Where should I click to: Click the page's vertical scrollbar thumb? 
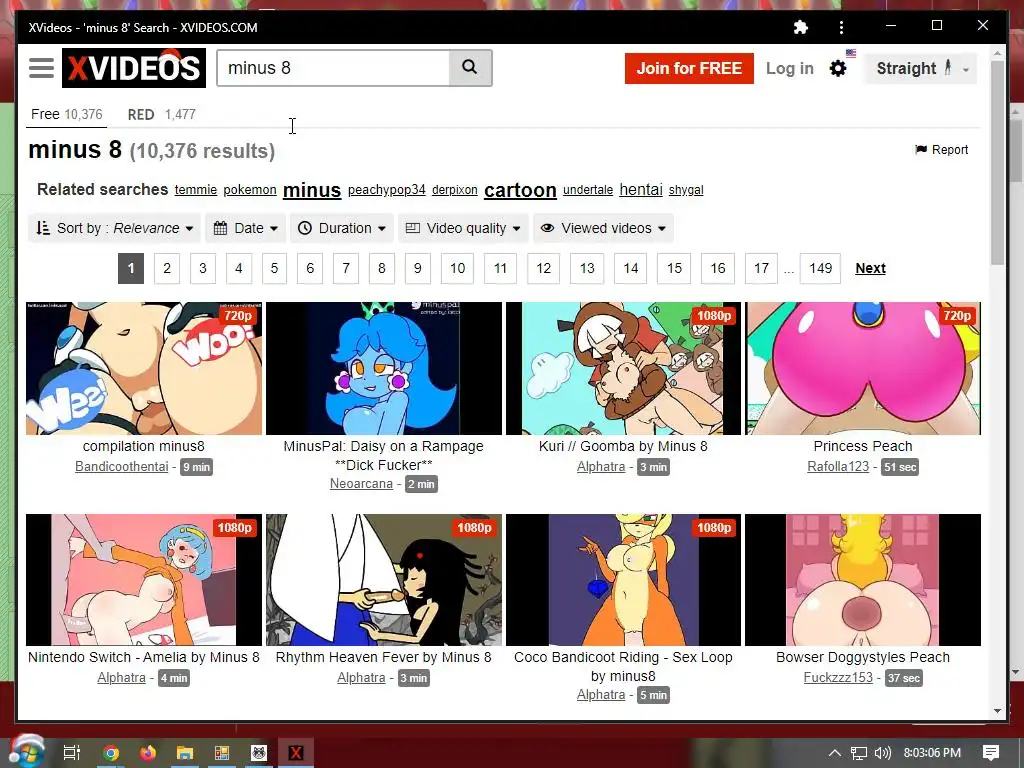[x=997, y=163]
